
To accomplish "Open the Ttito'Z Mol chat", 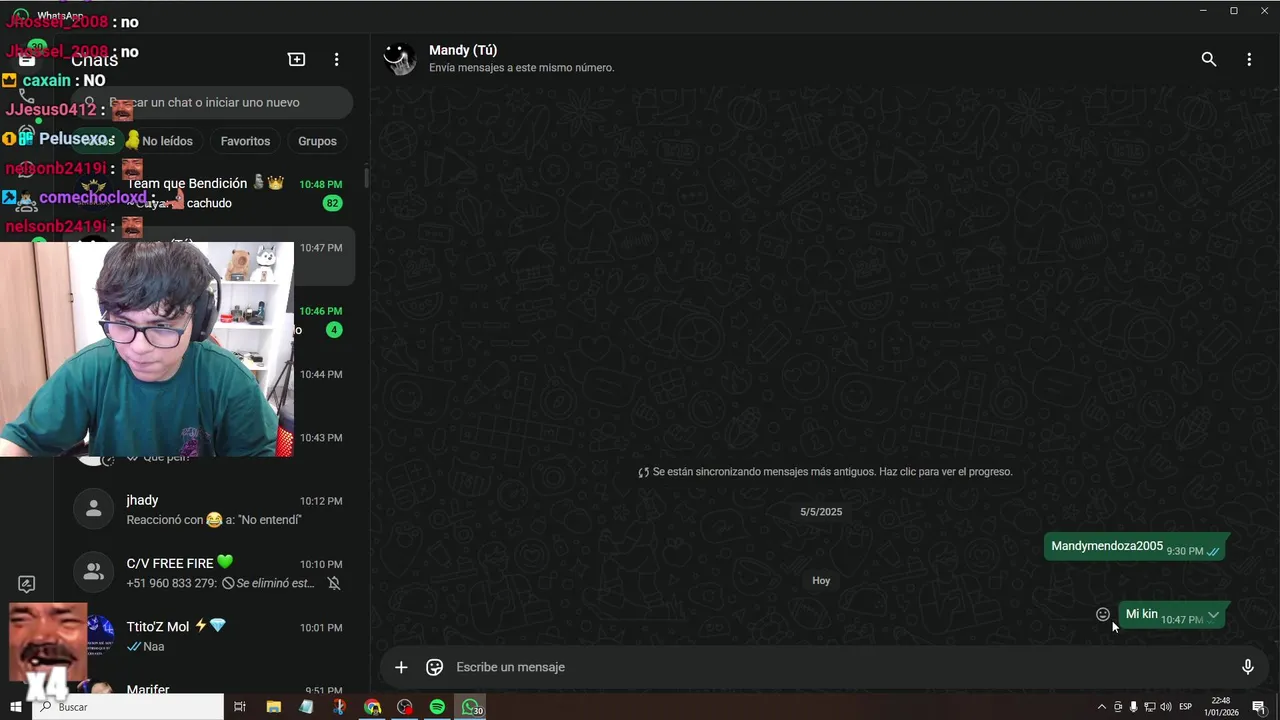I will (x=208, y=636).
